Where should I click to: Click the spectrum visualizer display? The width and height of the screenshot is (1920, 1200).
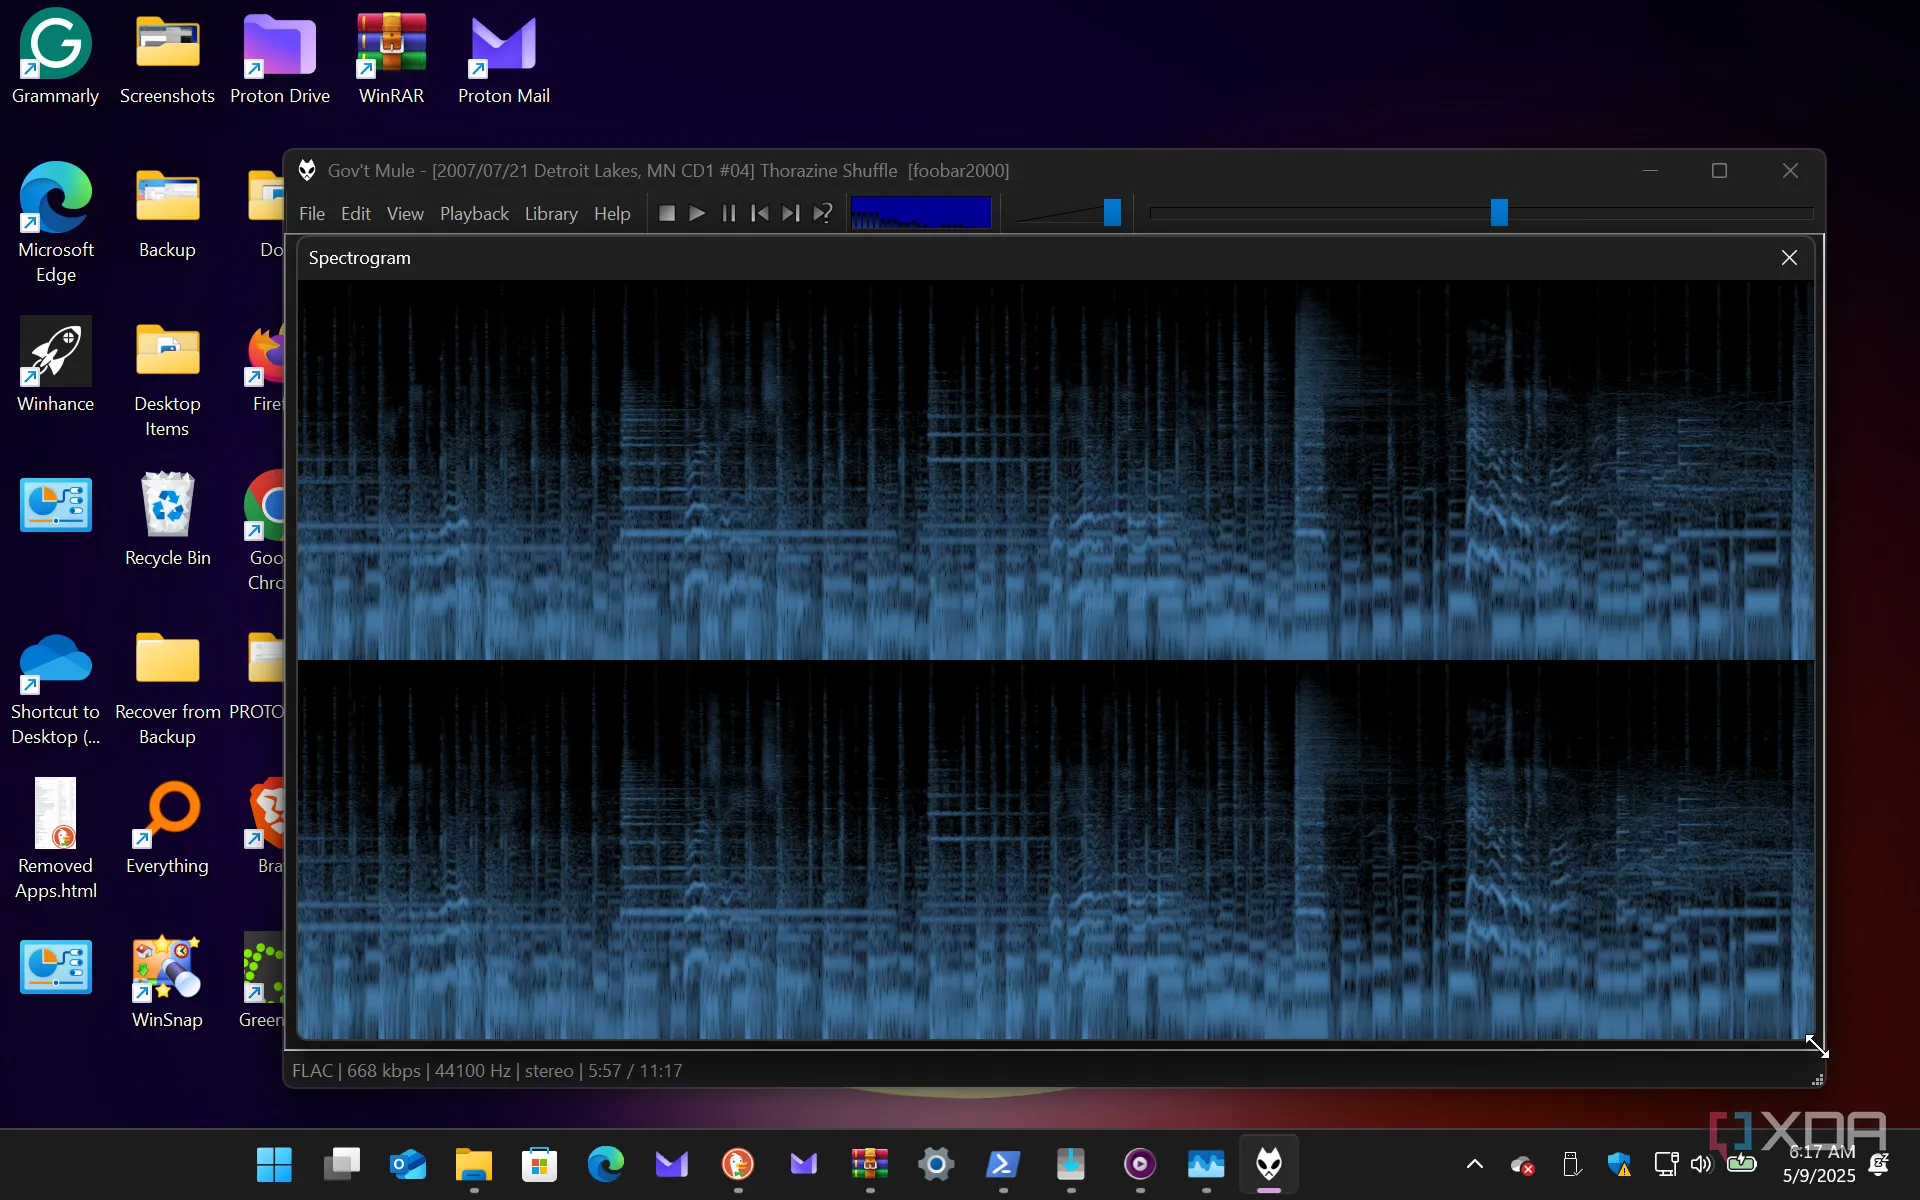click(920, 212)
